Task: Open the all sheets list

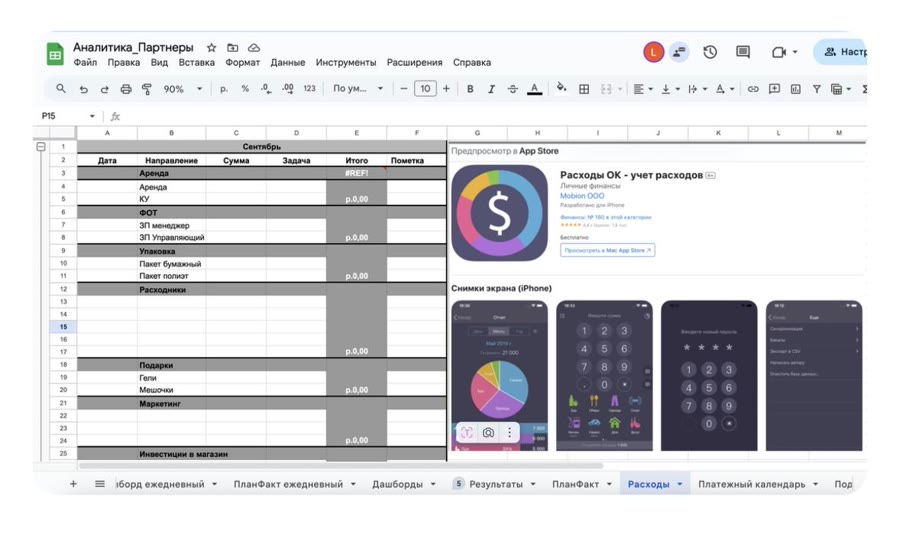Action: point(99,484)
